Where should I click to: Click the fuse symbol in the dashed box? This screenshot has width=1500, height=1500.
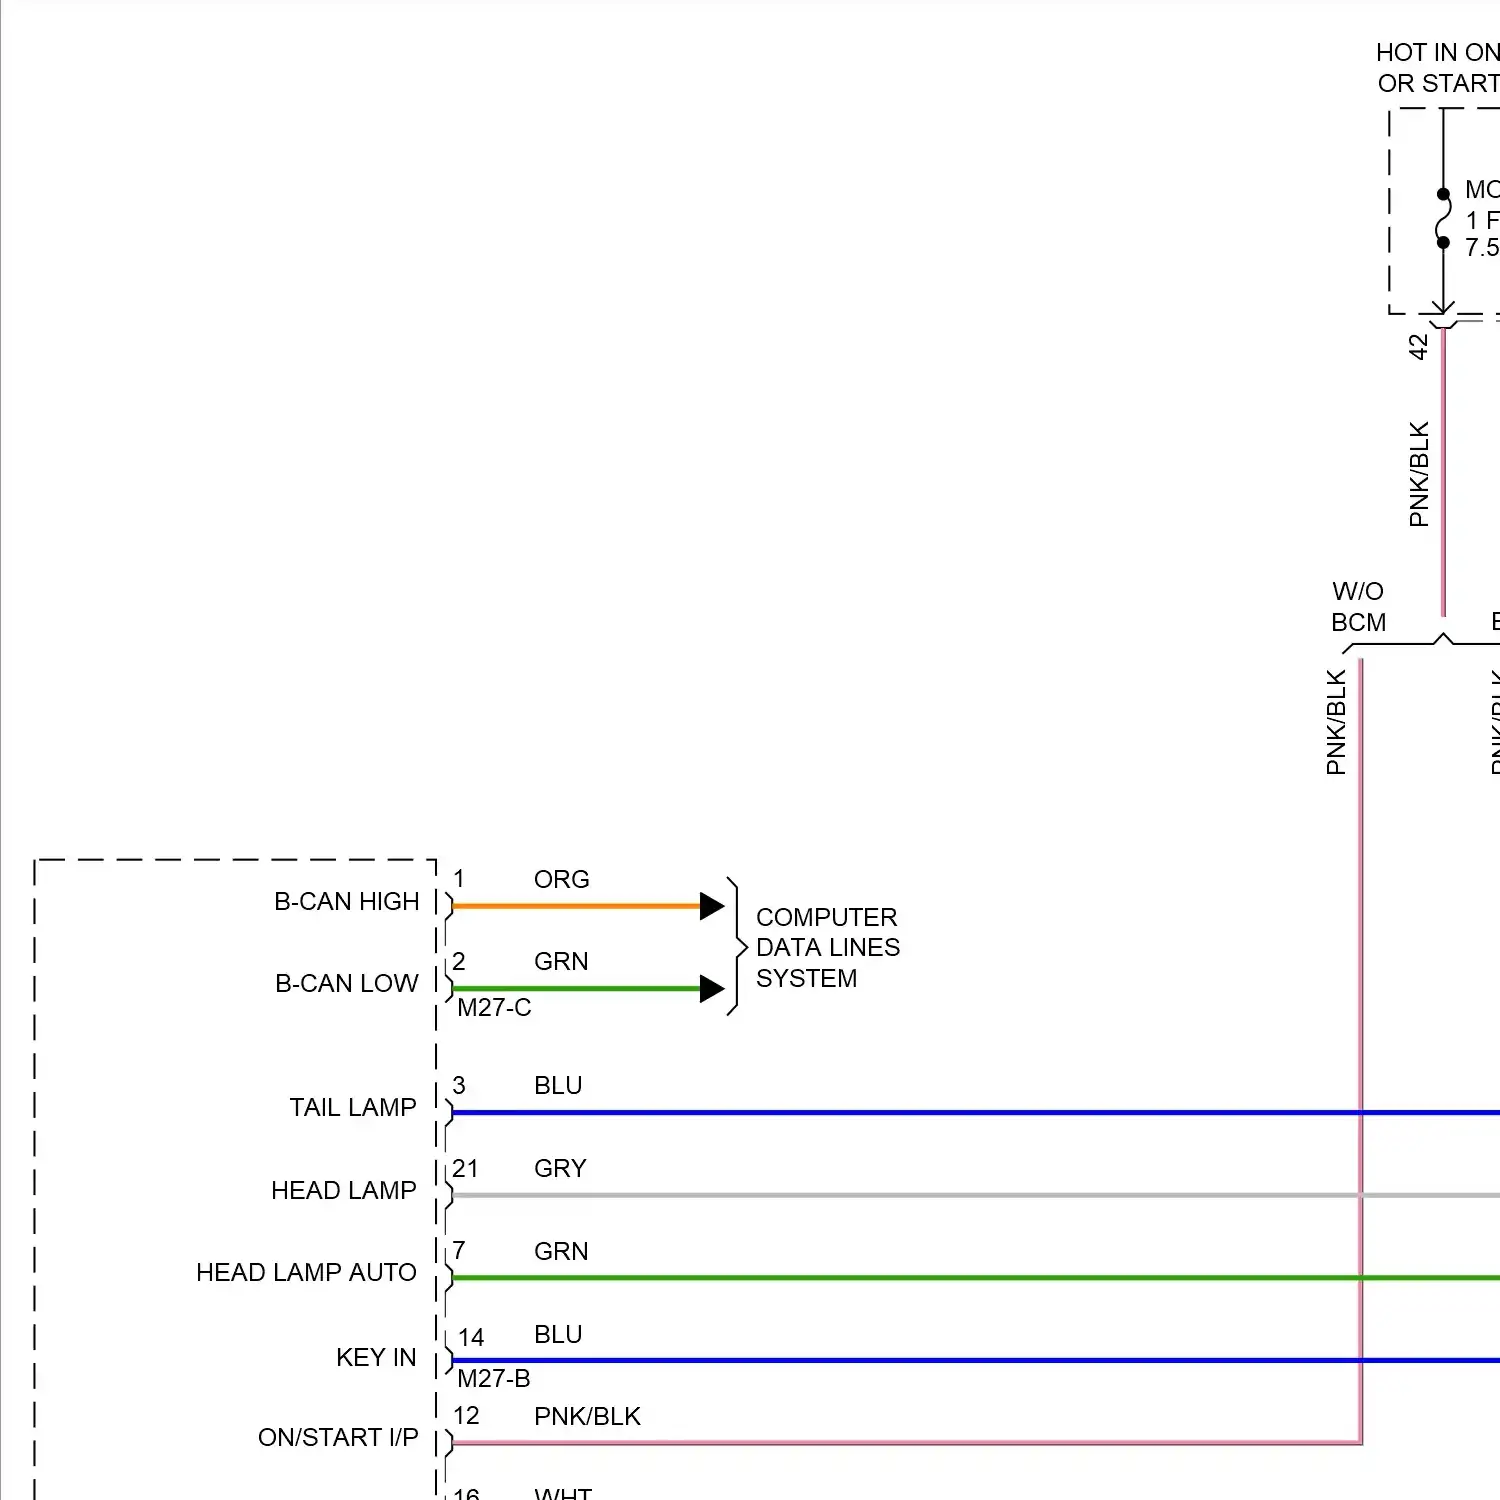click(x=1443, y=219)
